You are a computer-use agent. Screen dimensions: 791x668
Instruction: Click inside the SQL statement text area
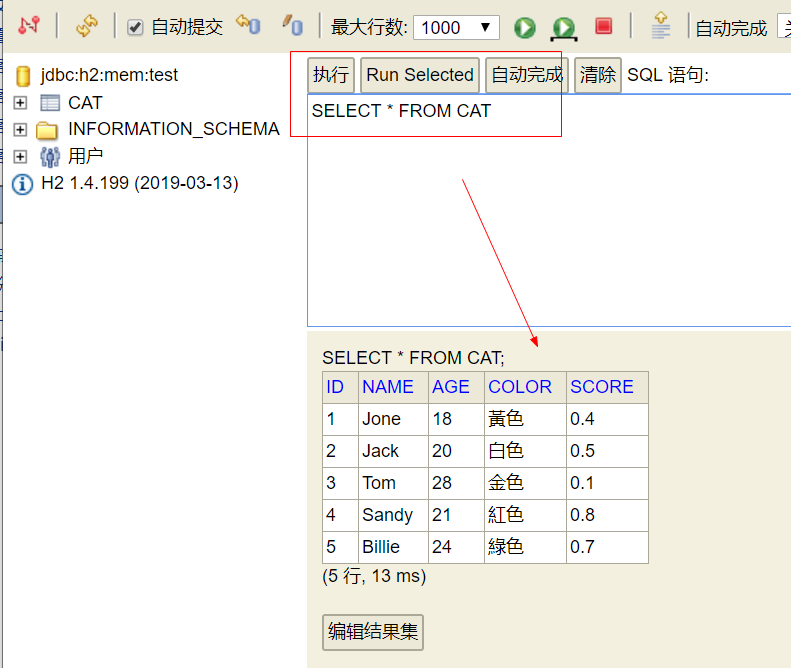[x=549, y=210]
